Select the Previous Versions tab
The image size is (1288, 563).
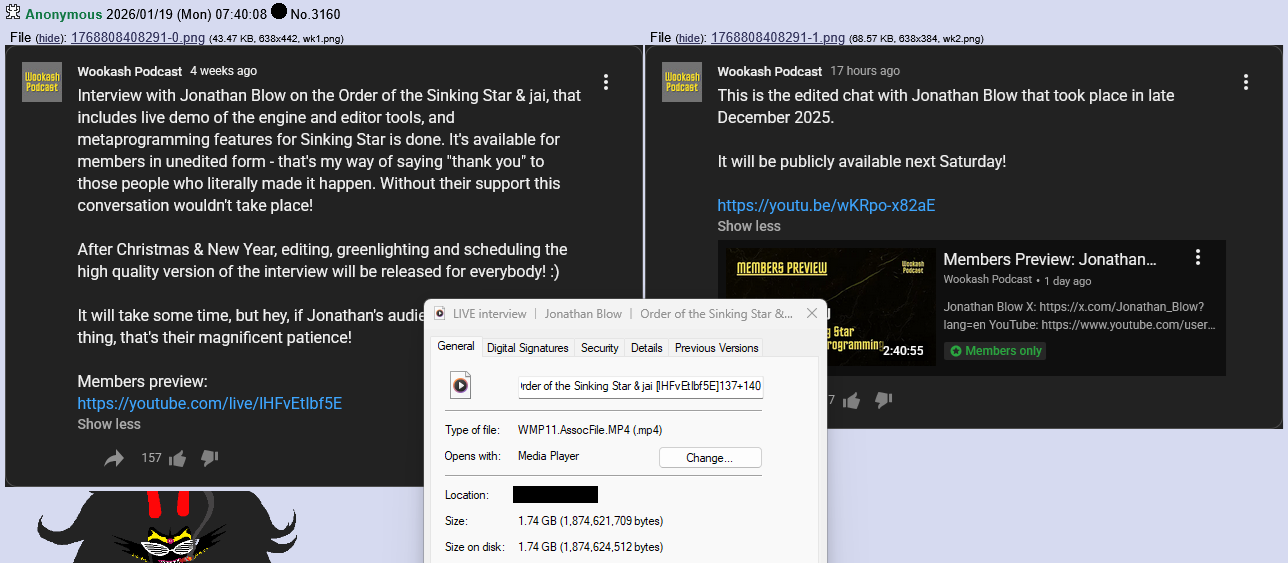[716, 348]
